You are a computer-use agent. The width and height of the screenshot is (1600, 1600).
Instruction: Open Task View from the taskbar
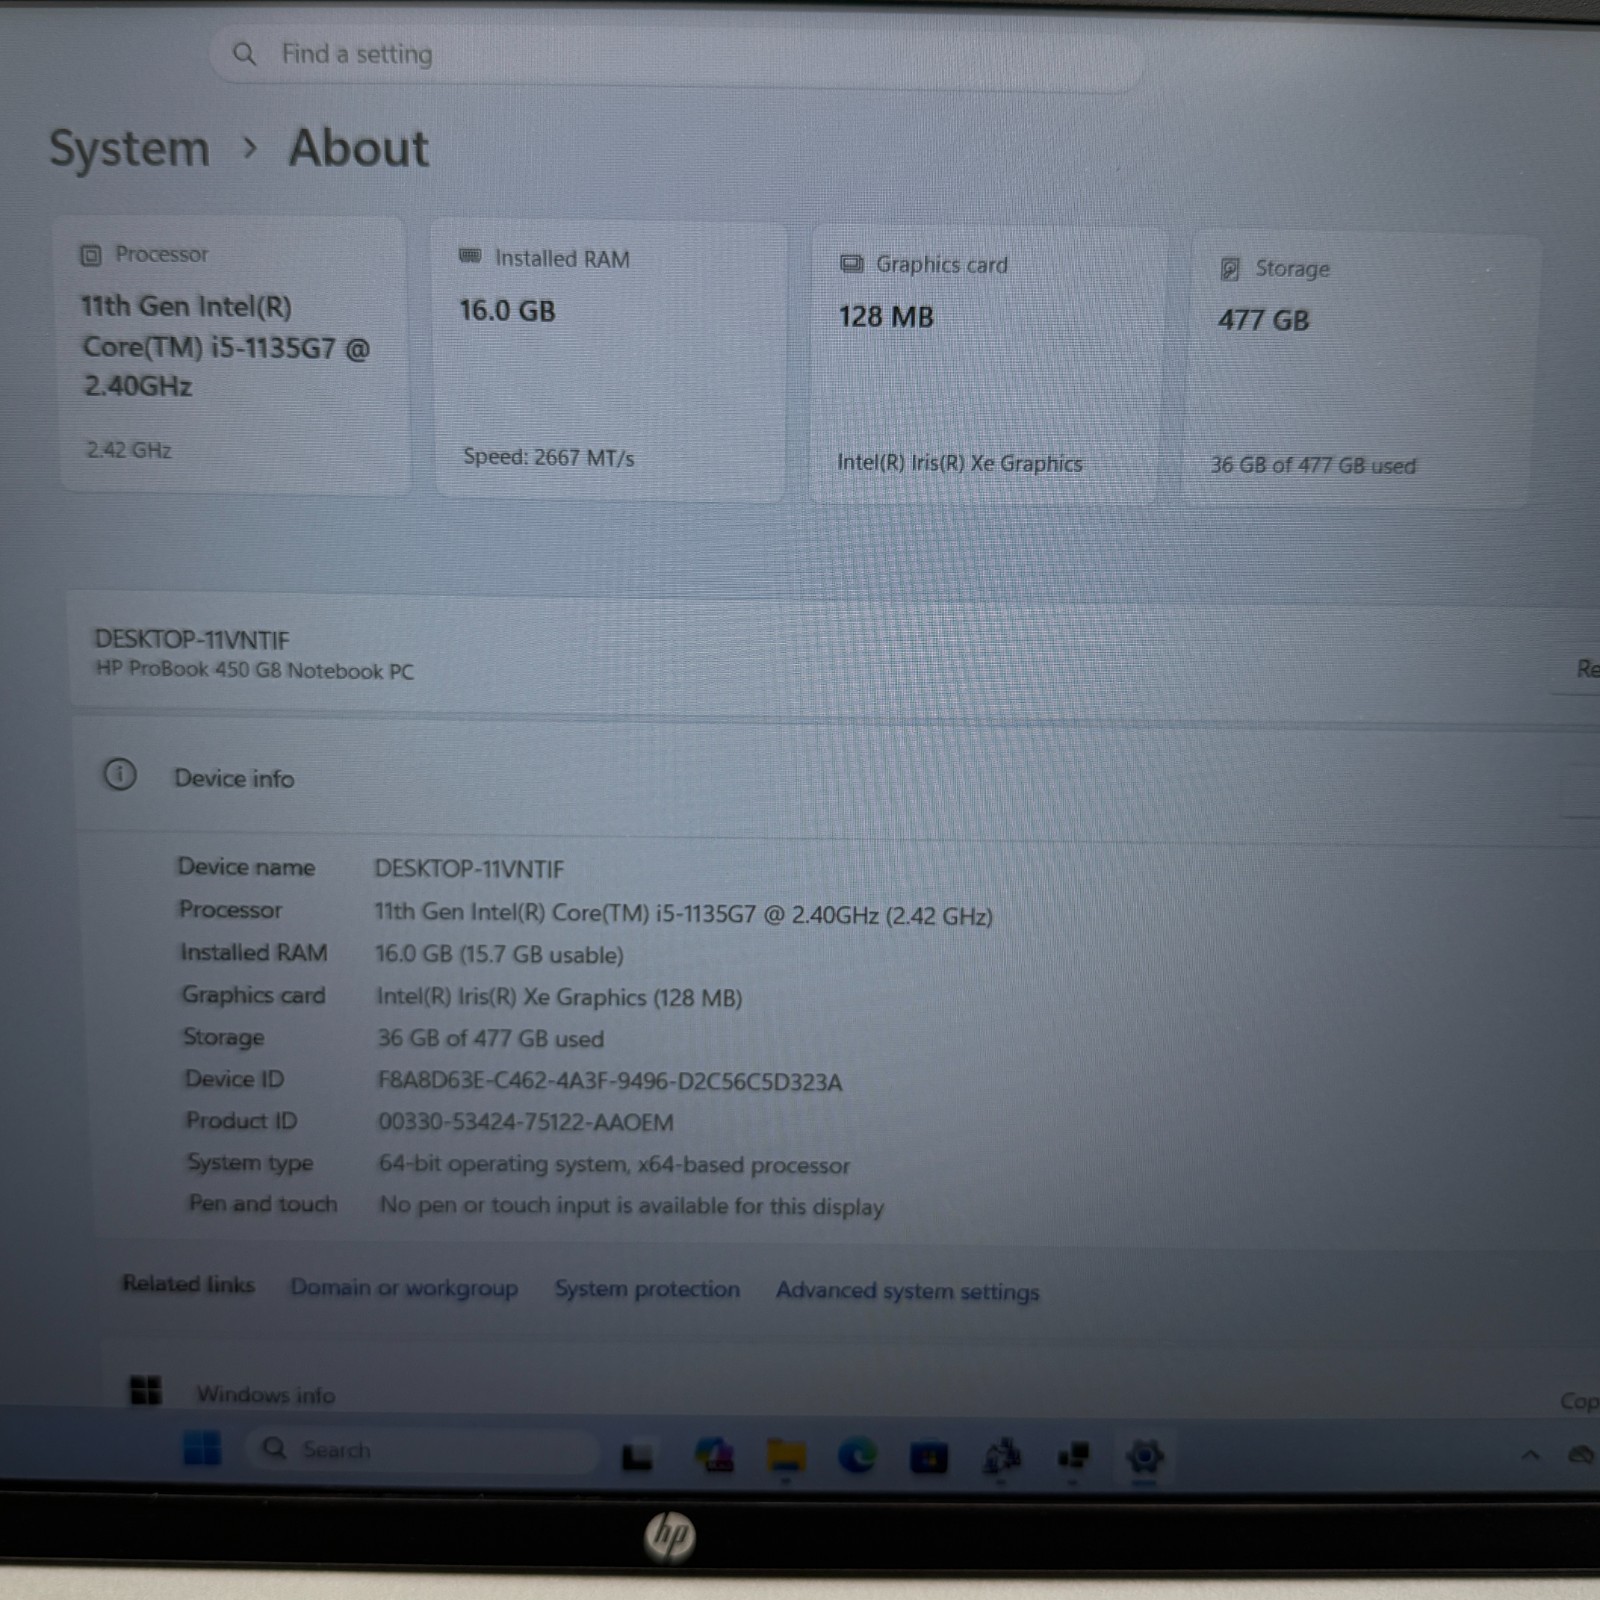[637, 1457]
